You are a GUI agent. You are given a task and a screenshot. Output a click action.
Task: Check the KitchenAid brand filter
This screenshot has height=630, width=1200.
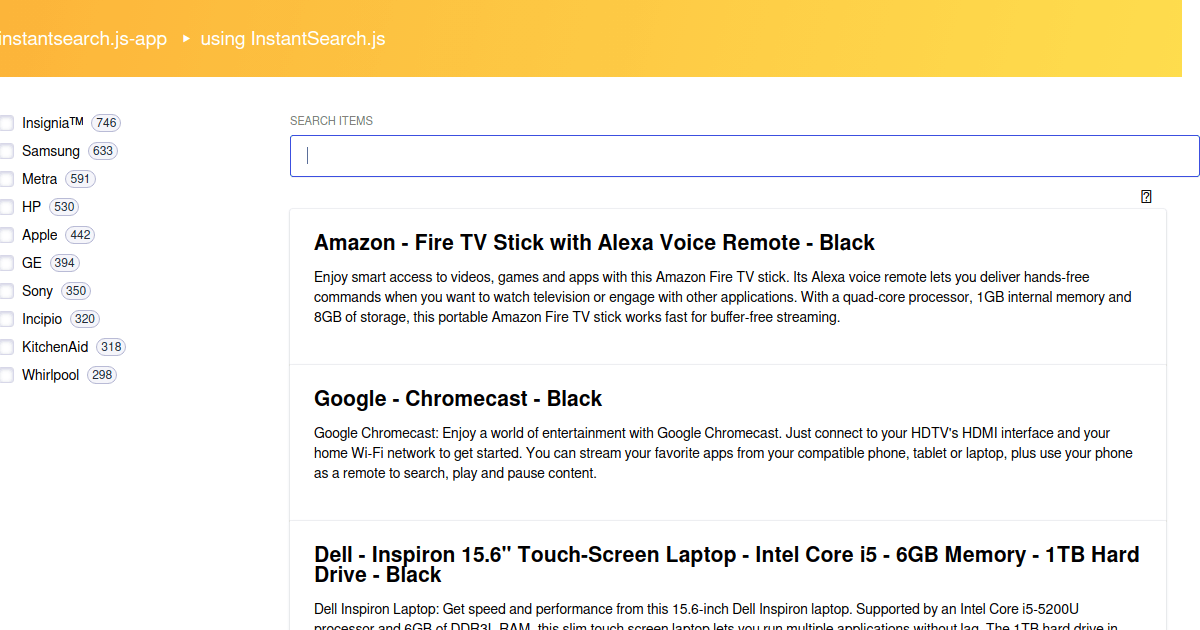pyautogui.click(x=6, y=346)
